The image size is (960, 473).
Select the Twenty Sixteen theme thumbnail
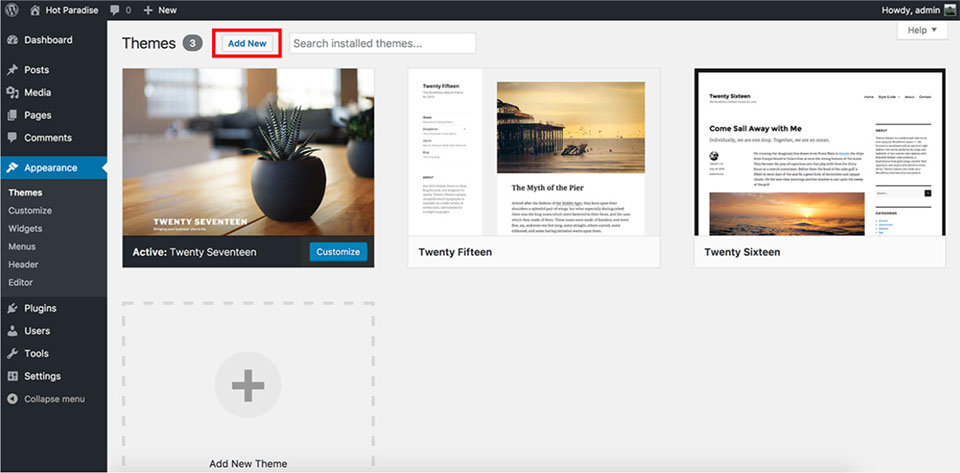click(819, 152)
